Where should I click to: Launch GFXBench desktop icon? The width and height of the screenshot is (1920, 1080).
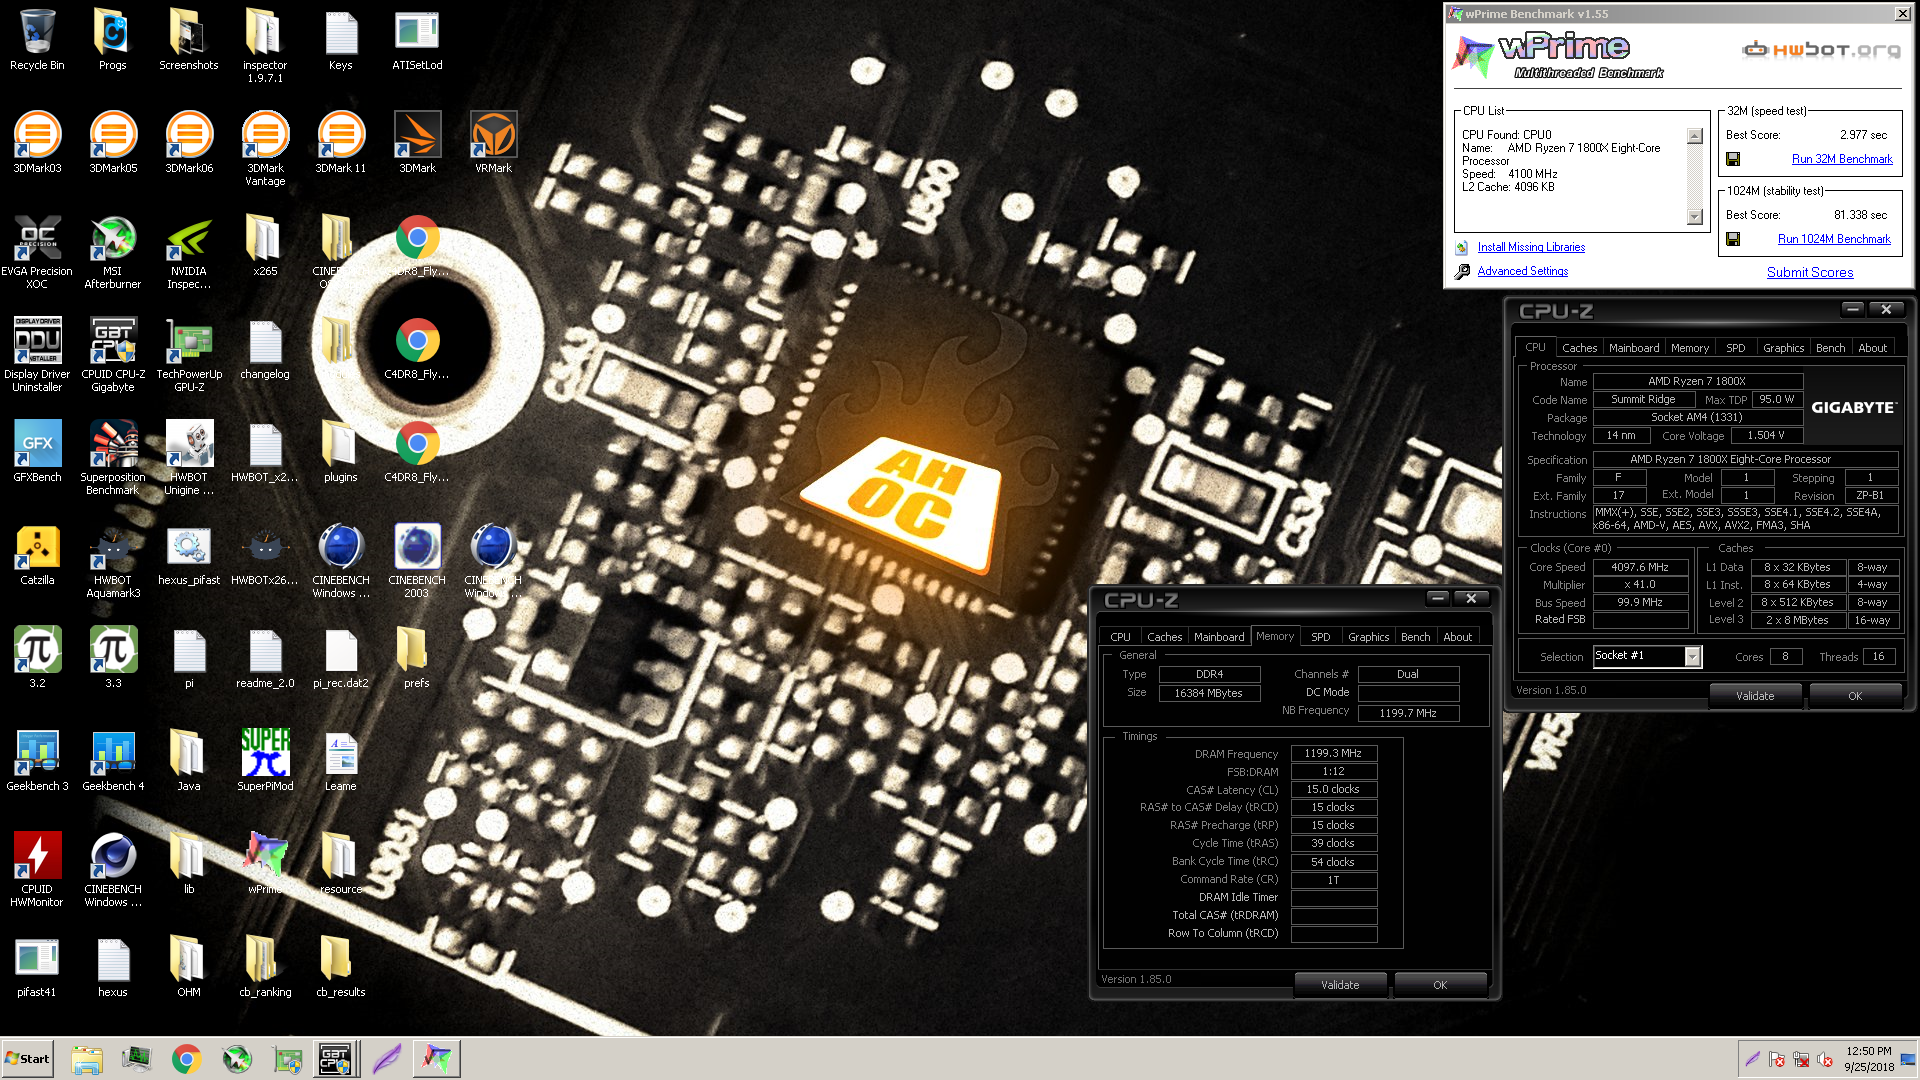[x=37, y=451]
